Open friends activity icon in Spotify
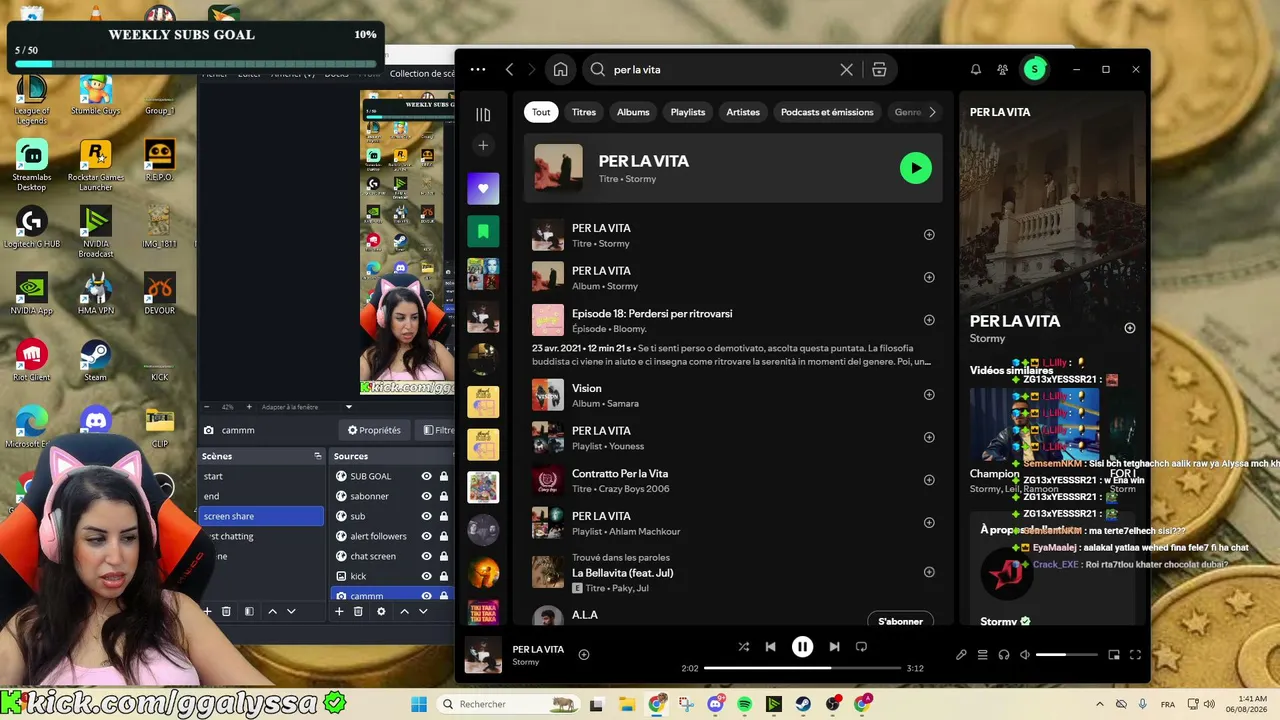The height and width of the screenshot is (720, 1280). tap(1003, 70)
